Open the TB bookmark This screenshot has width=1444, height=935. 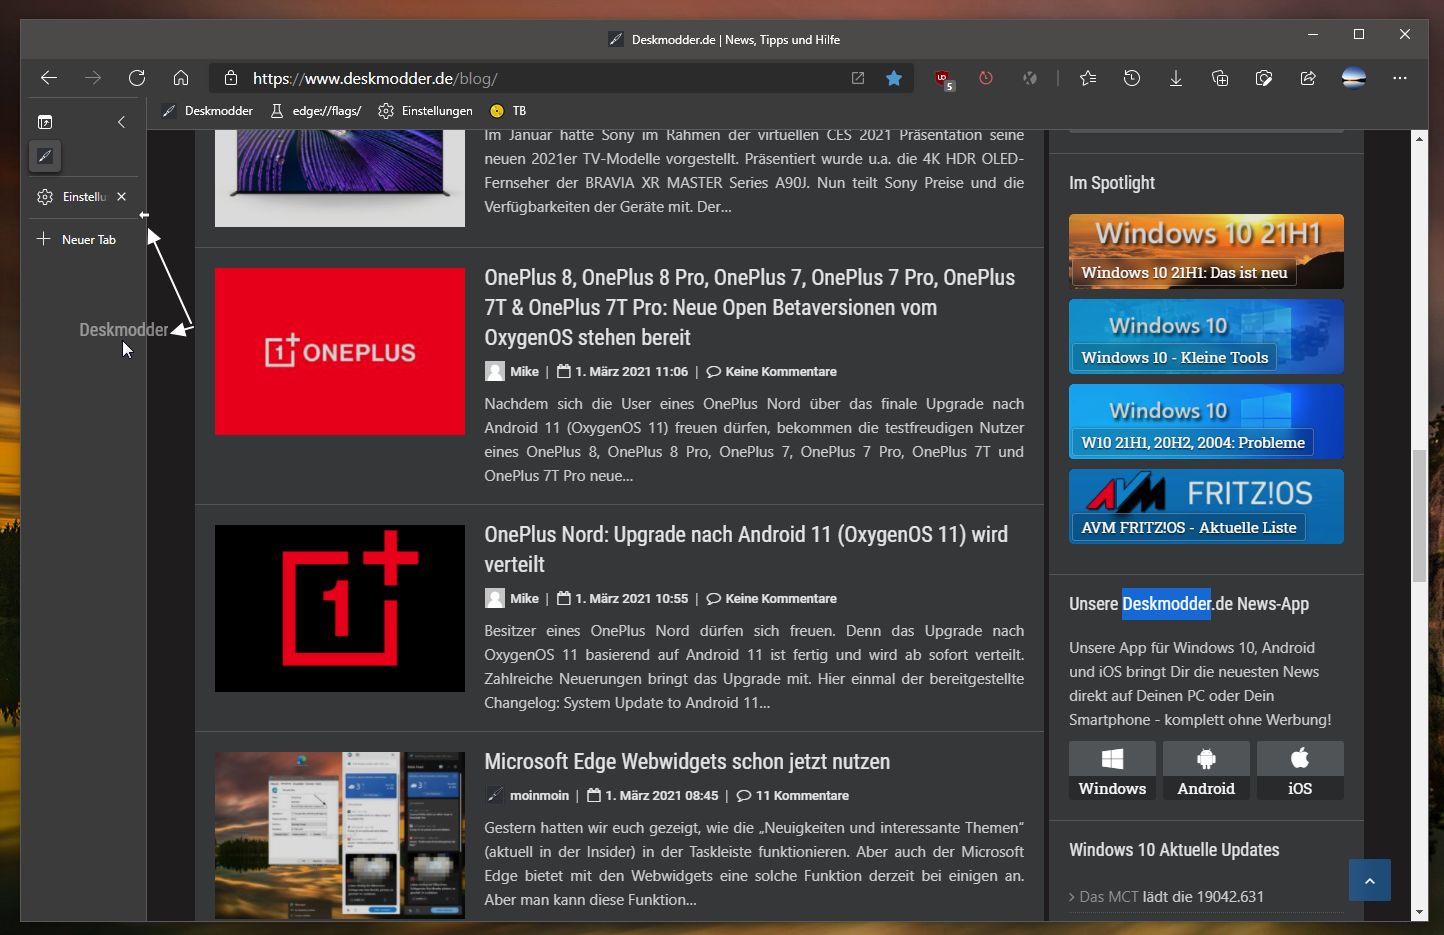click(508, 111)
